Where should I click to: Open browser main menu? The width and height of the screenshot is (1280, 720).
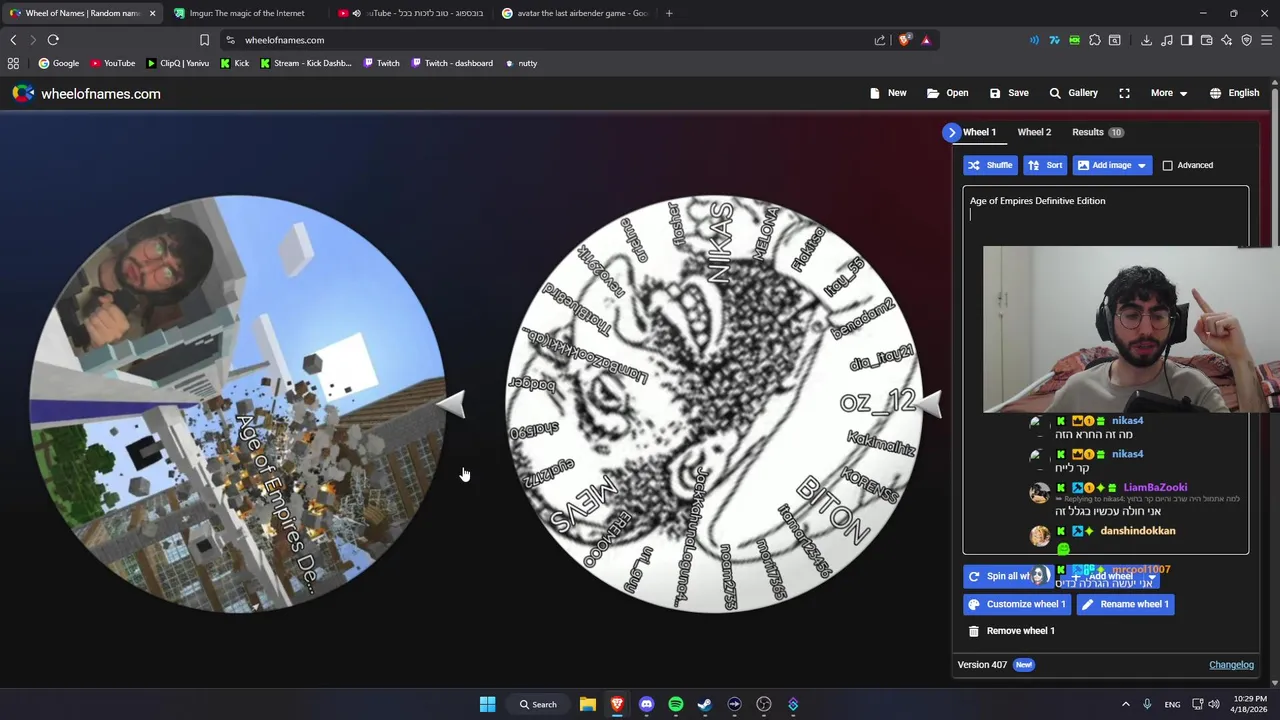pyautogui.click(x=1266, y=40)
